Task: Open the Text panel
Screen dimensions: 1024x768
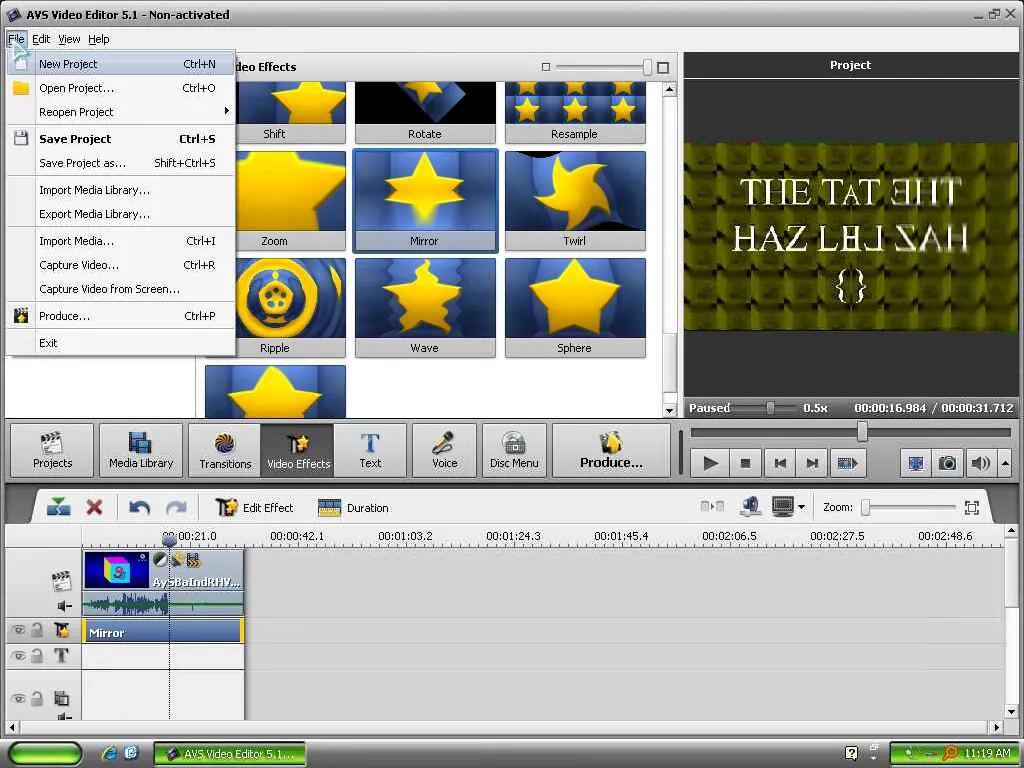Action: [370, 451]
